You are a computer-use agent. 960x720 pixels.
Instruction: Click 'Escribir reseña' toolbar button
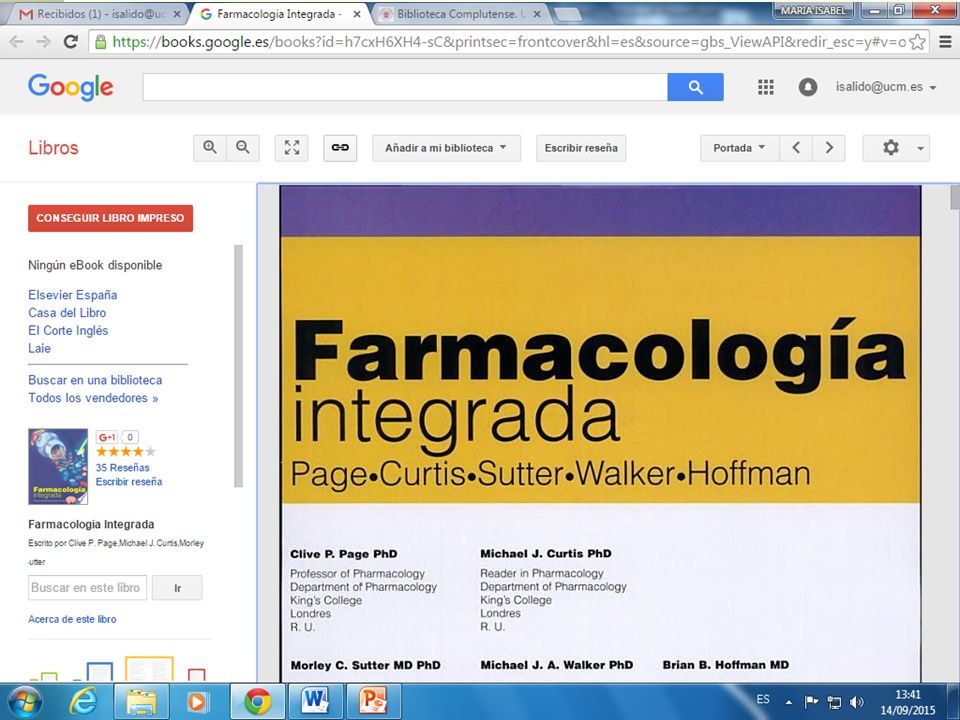(581, 148)
